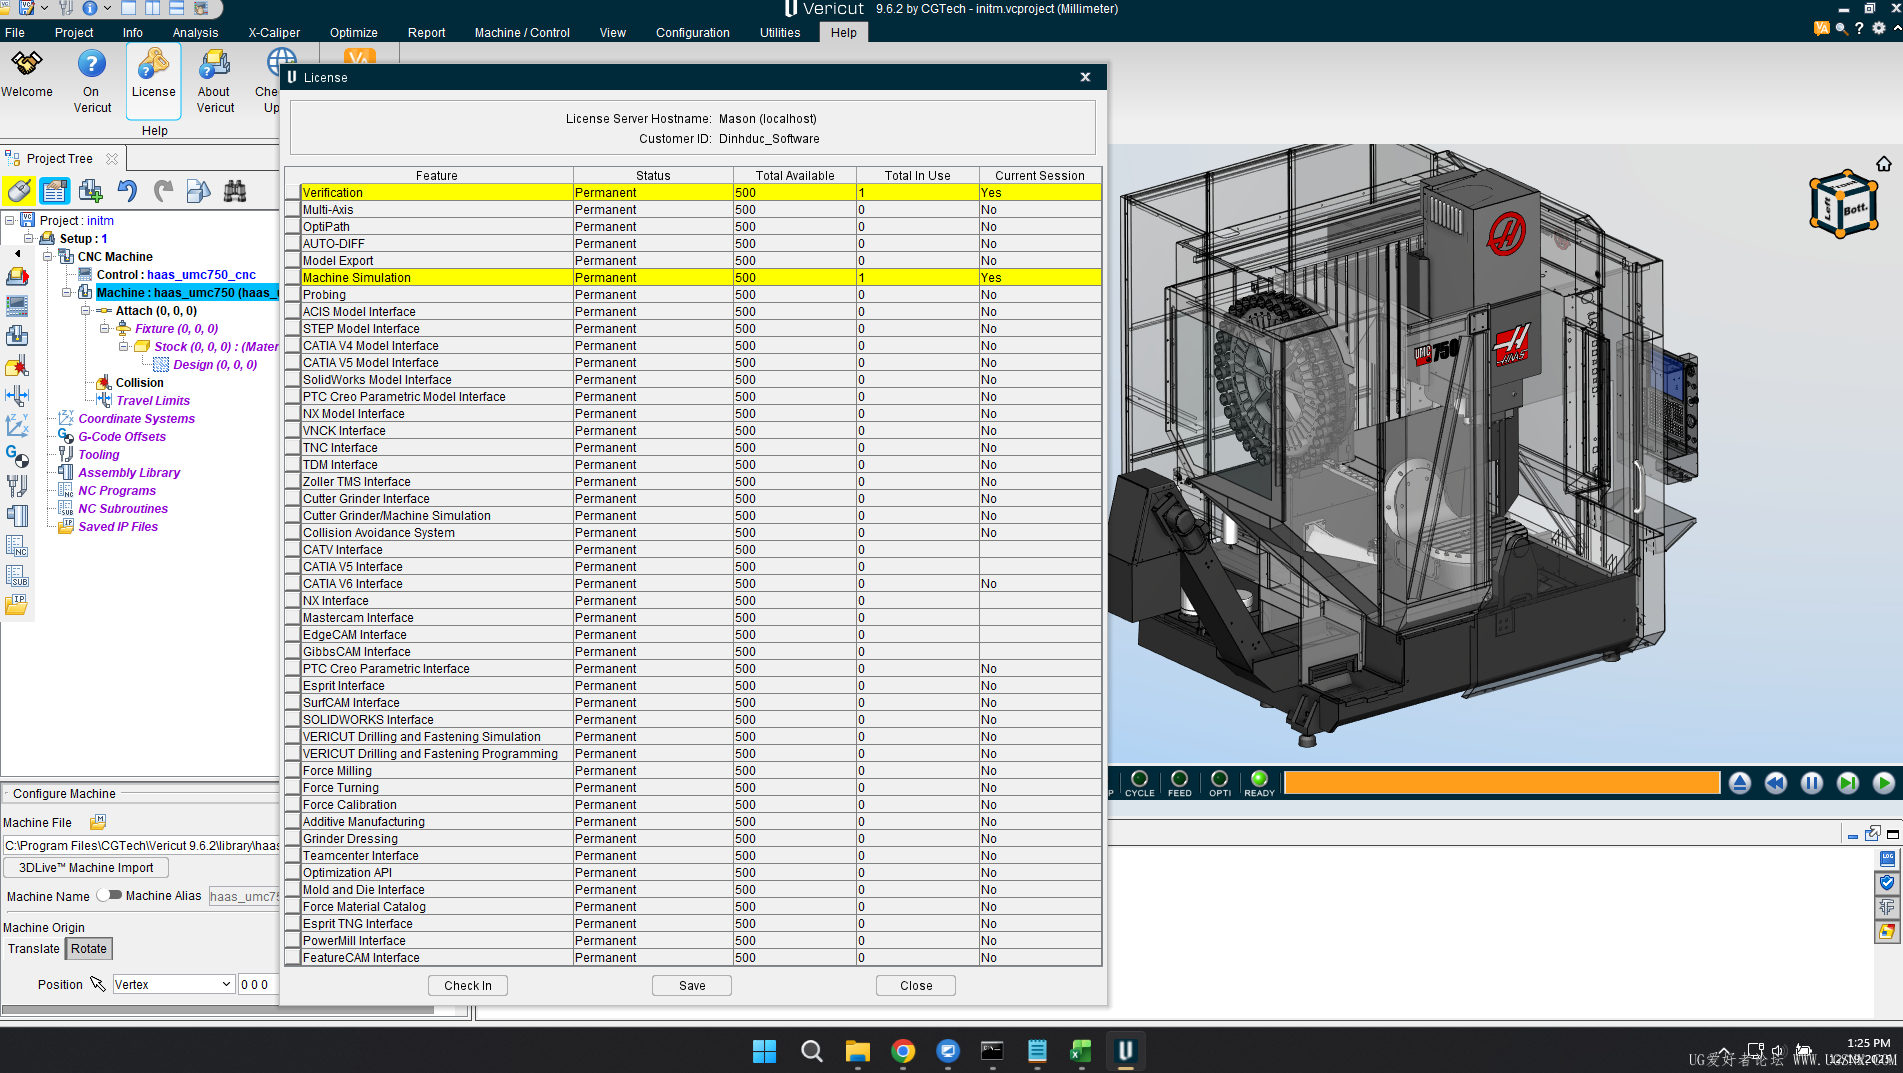Click the coordinate systems XYZ sidebar icon

click(17, 426)
